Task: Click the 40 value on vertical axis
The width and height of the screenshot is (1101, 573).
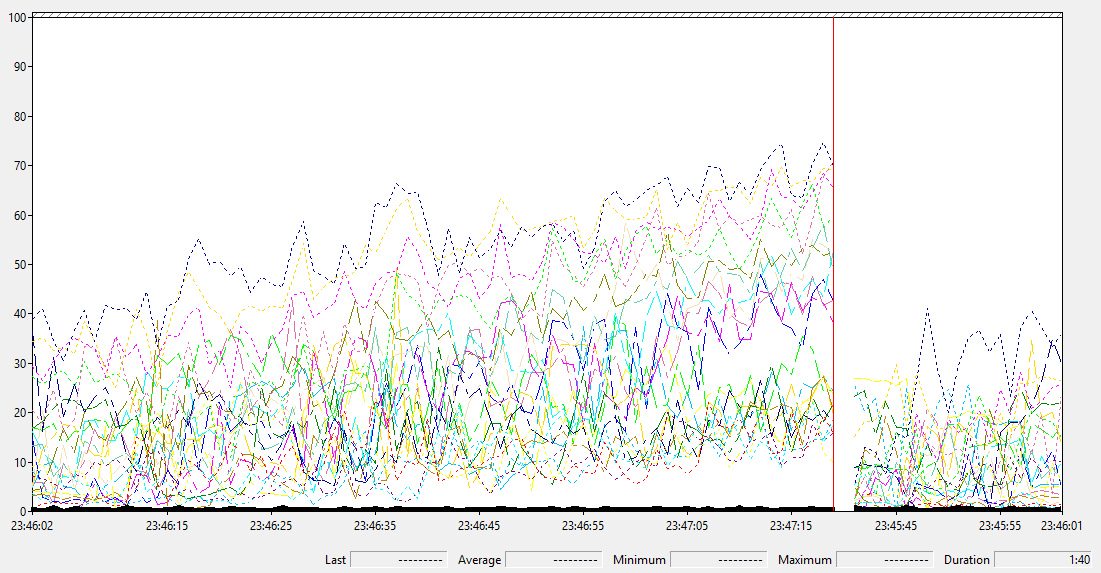Action: (20, 314)
